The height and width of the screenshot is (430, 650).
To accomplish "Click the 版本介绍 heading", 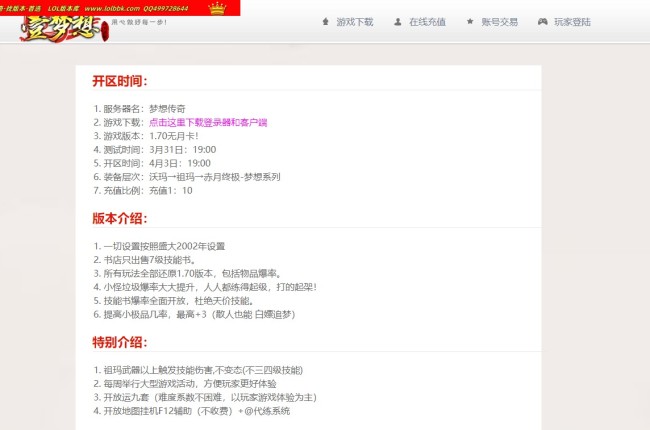I will (119, 219).
